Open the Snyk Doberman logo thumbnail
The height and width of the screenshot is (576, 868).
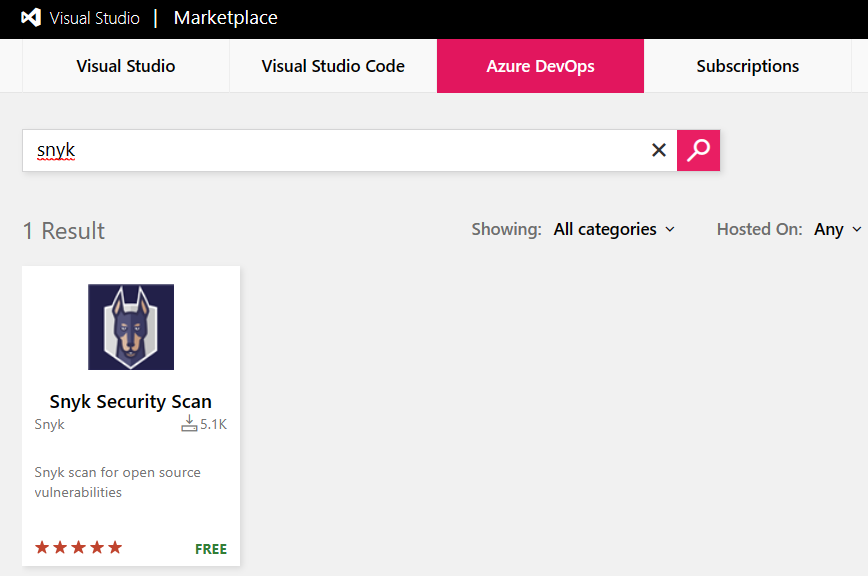coord(131,326)
